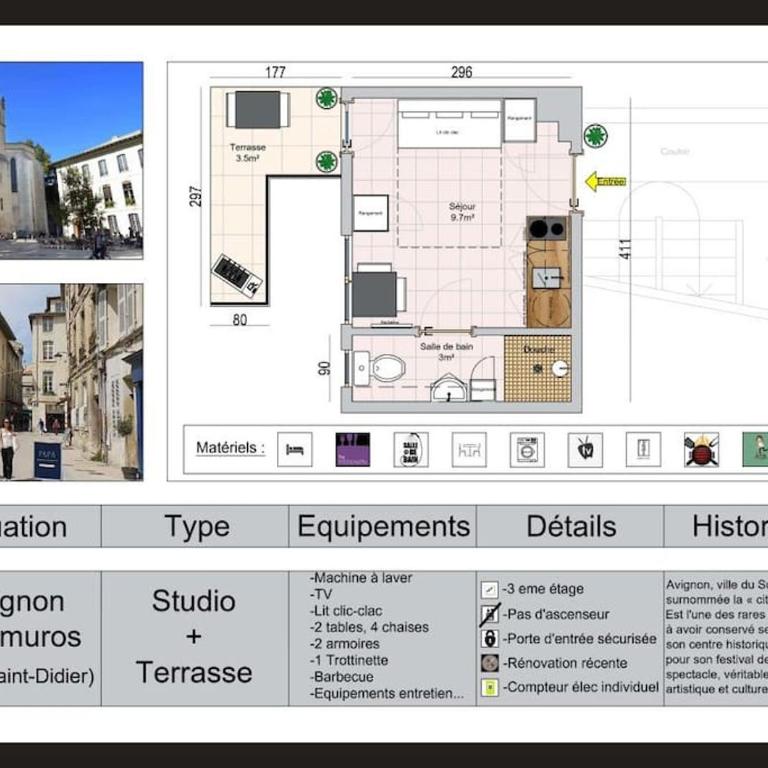The image size is (768, 768).
Task: Click the wardrobe icon in Matériels row
Action: [x=643, y=449]
